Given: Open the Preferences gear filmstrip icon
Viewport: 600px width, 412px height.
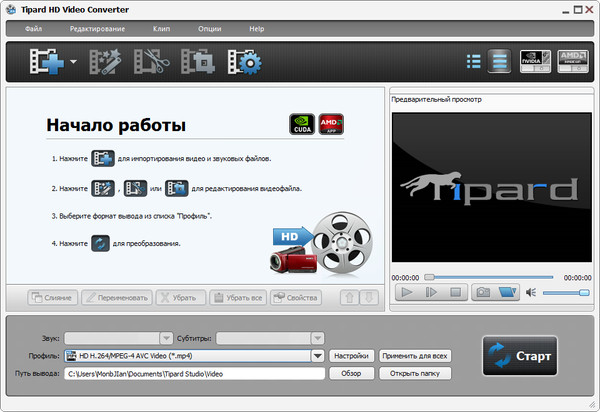Looking at the screenshot, I should [243, 63].
